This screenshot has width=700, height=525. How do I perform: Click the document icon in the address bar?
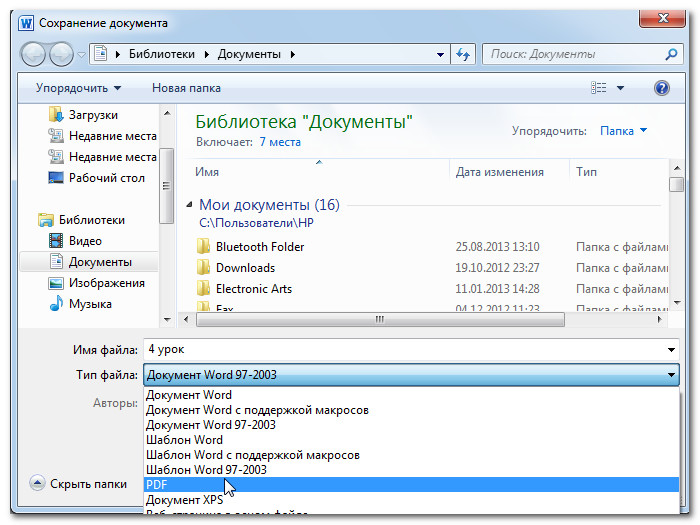click(x=101, y=54)
